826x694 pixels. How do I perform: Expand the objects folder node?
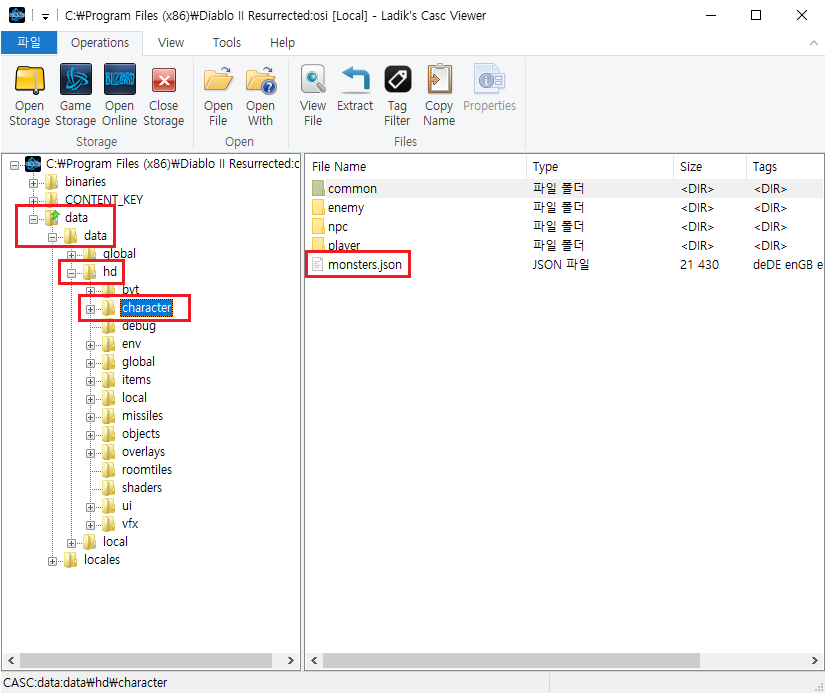coord(90,435)
